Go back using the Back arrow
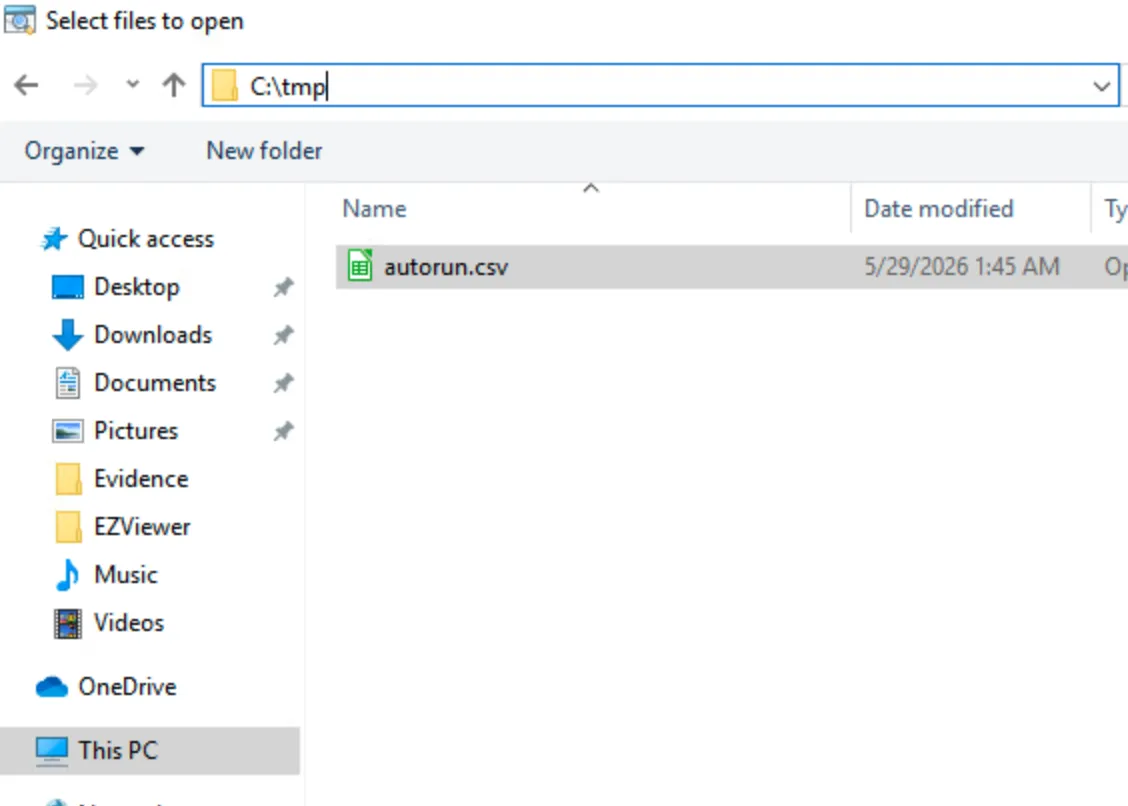This screenshot has width=1128, height=806. coord(27,86)
